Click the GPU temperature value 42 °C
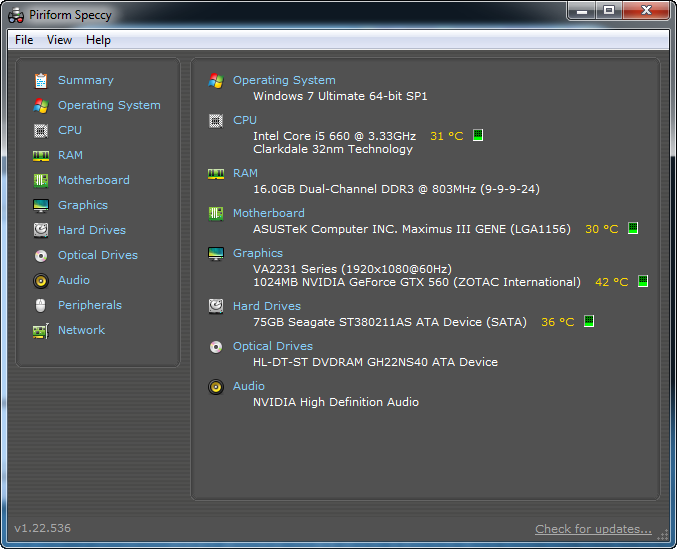The width and height of the screenshot is (677, 549). (611, 282)
